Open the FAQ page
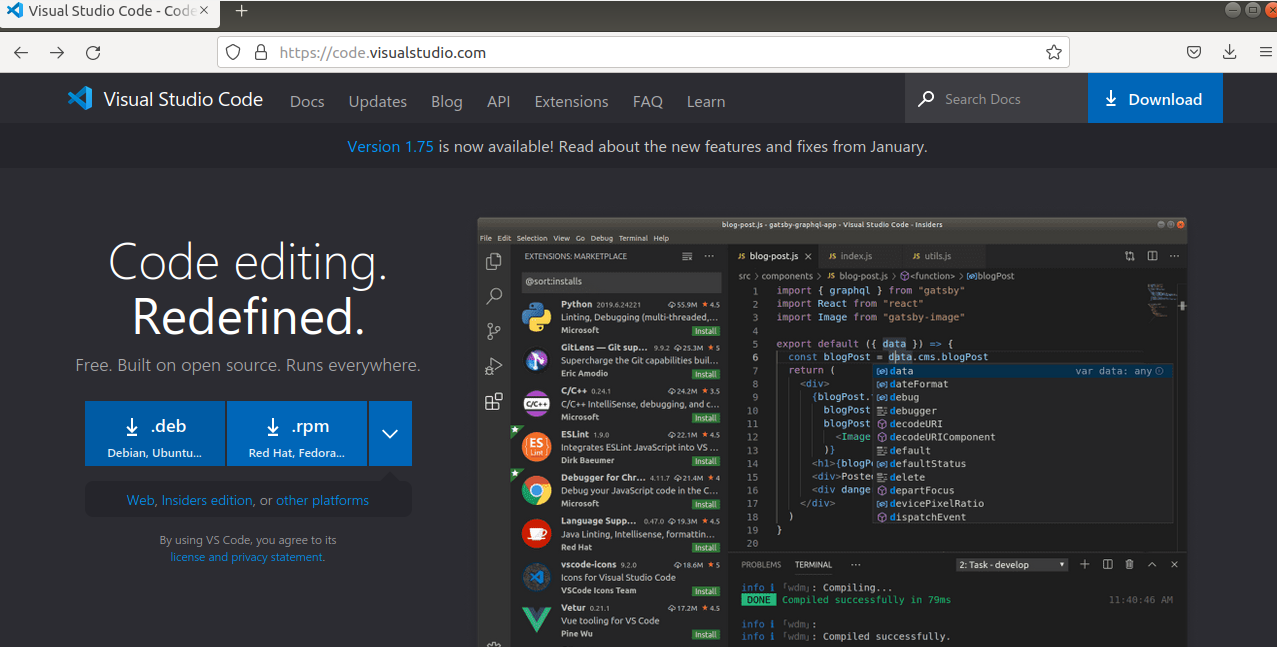 pos(648,101)
